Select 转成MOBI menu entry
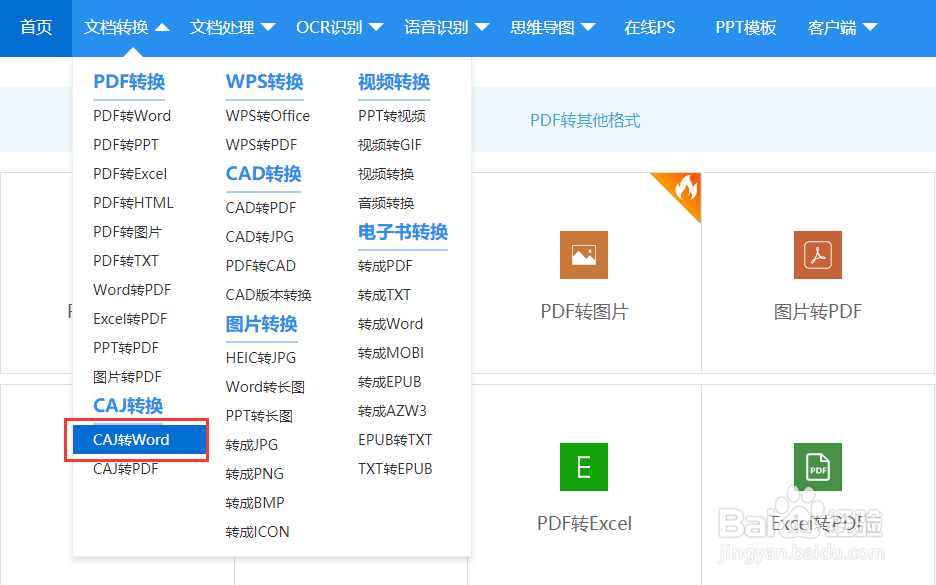Screen dimensions: 936x585 [390, 353]
